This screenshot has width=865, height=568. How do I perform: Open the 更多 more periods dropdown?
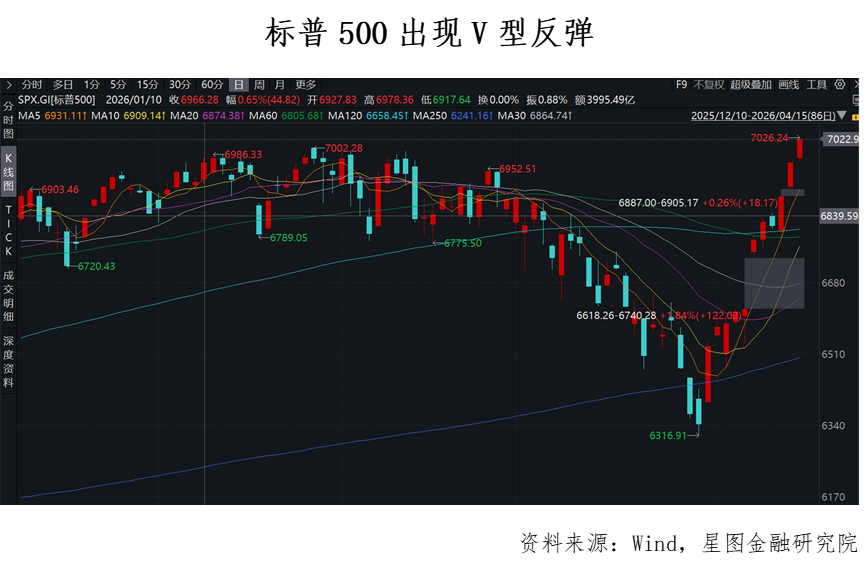(x=305, y=84)
